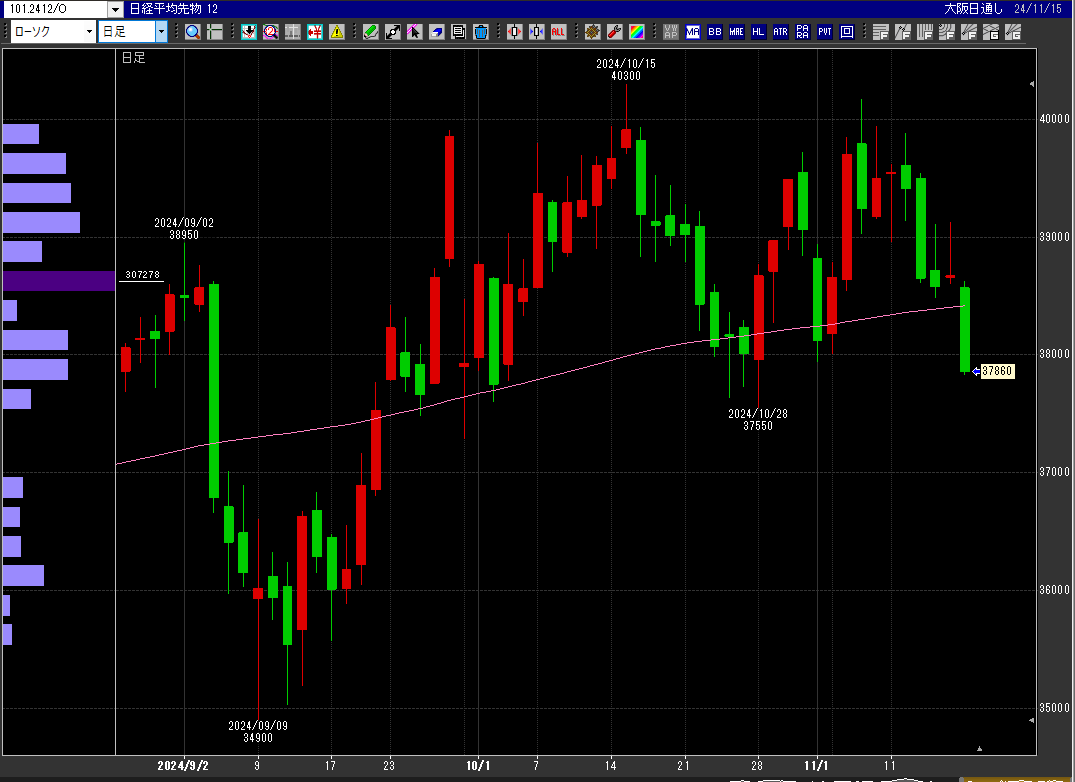The height and width of the screenshot is (782, 1075).
Task: Click the last Gann fan G icon
Action: (x=1013, y=32)
